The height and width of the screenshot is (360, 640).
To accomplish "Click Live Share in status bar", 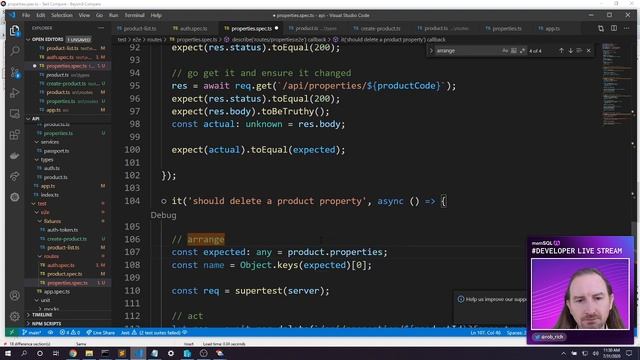I will click(x=100, y=332).
